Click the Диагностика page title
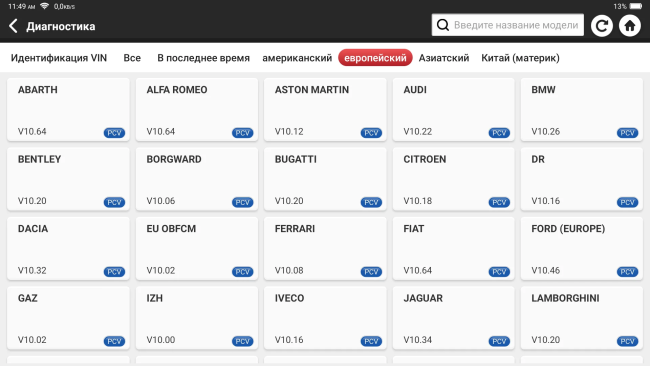Image resolution: width=650 pixels, height=366 pixels. [61, 26]
